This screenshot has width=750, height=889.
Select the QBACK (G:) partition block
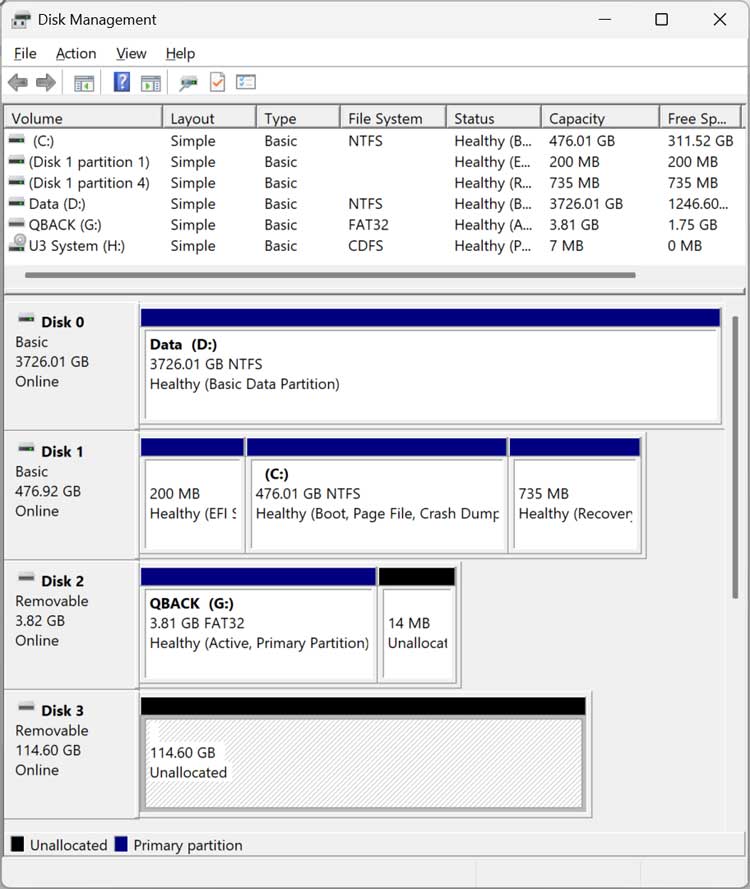259,625
